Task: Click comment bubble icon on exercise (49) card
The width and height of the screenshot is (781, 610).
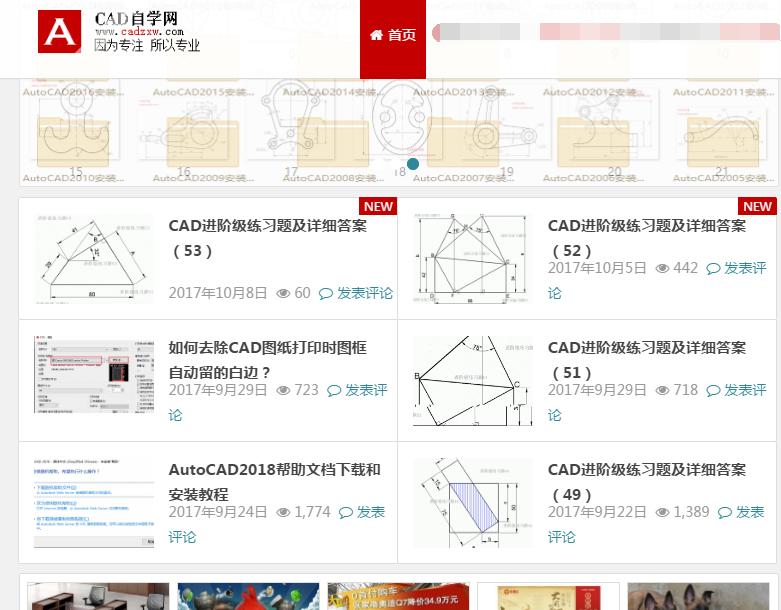Action: pyautogui.click(x=725, y=513)
